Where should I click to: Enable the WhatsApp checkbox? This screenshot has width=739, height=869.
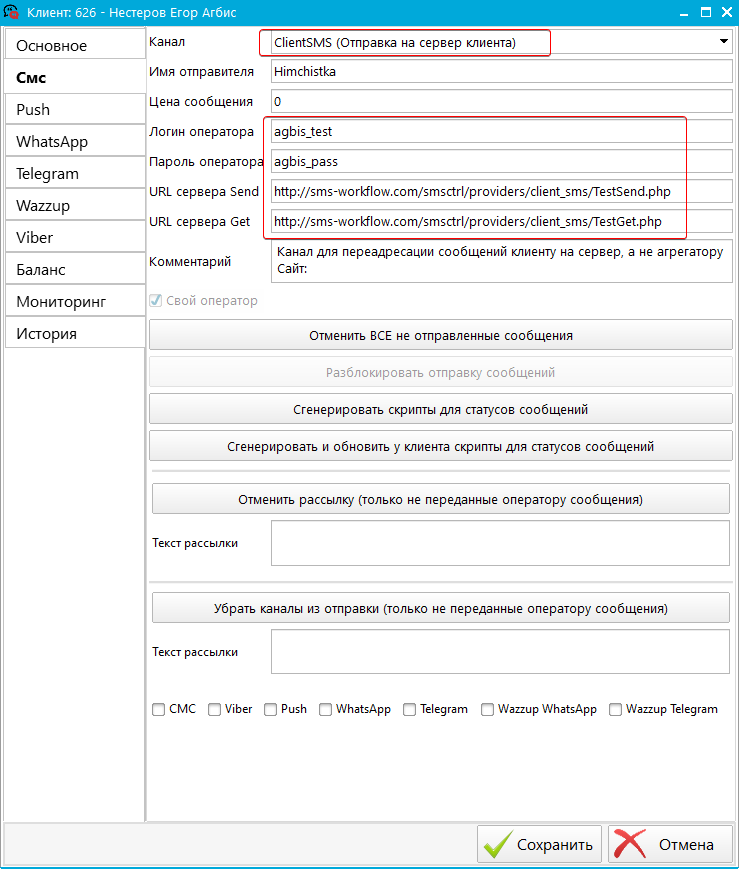[x=325, y=709]
